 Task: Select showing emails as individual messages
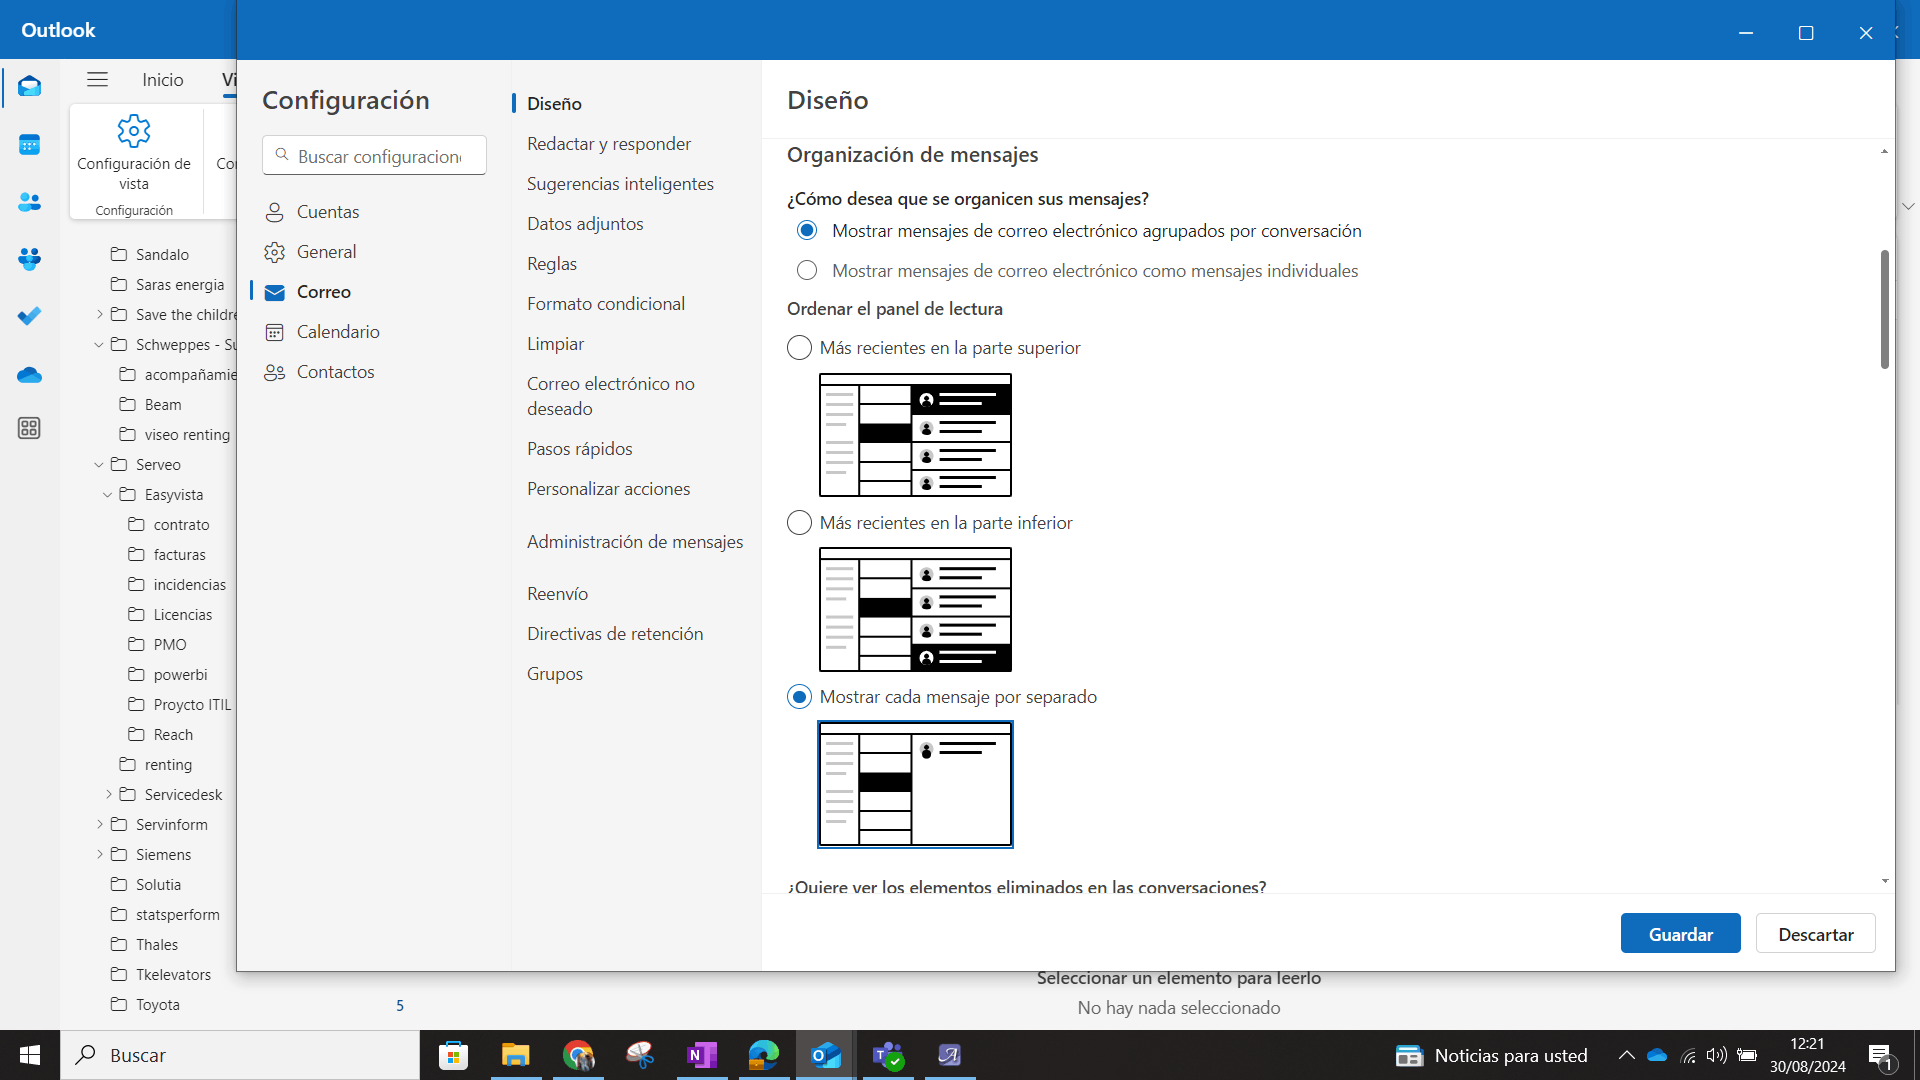[x=807, y=270]
